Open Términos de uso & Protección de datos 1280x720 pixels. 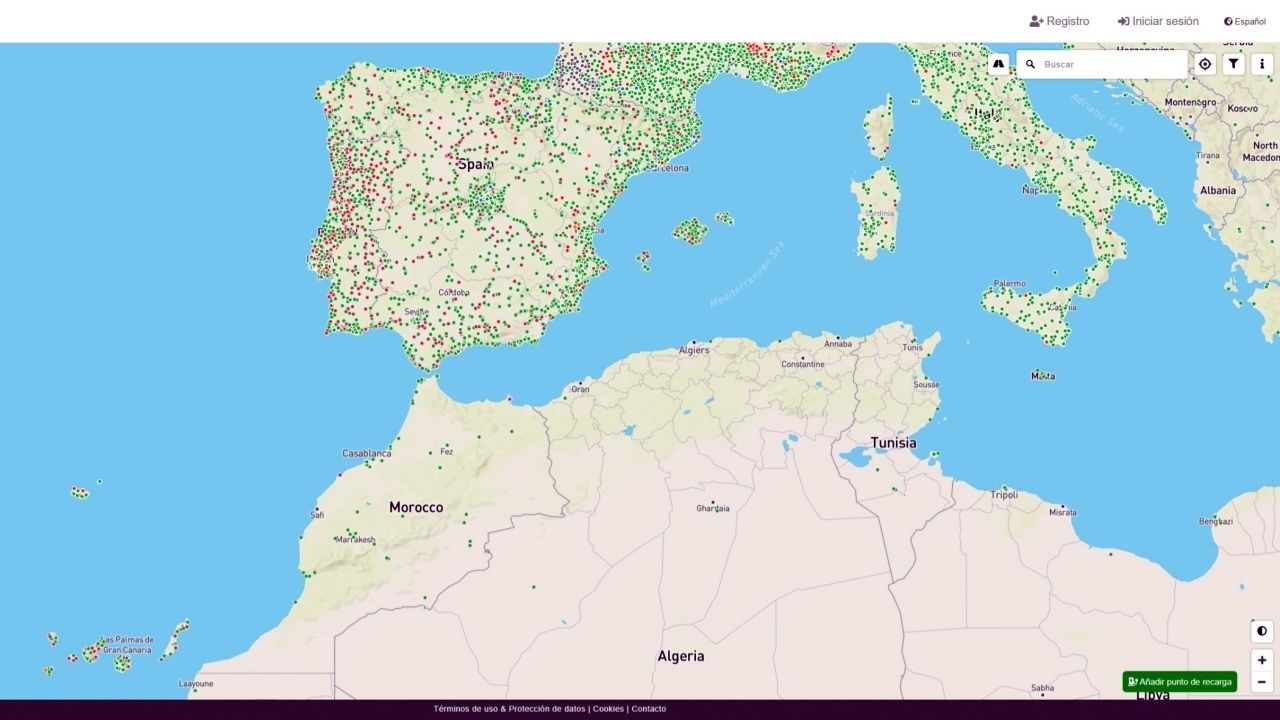pyautogui.click(x=509, y=709)
